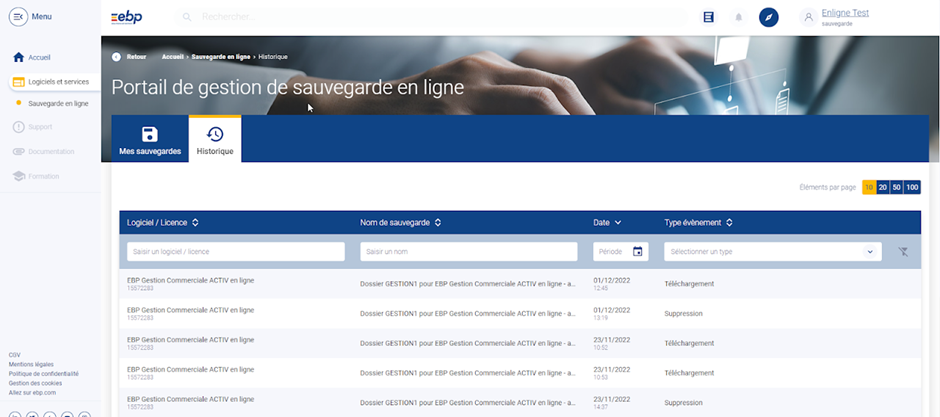Click the Formation graduation cap icon
The width and height of the screenshot is (940, 417).
click(19, 176)
